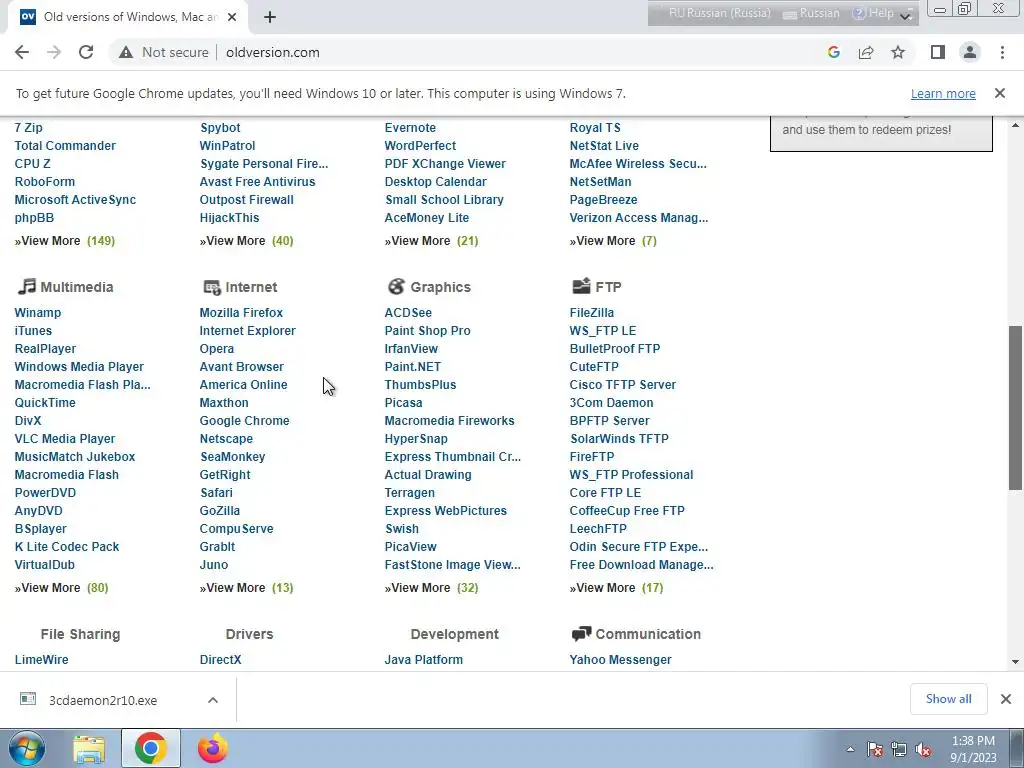Open Chrome's three-dot menu
The height and width of the screenshot is (768, 1024).
pyautogui.click(x=1002, y=52)
